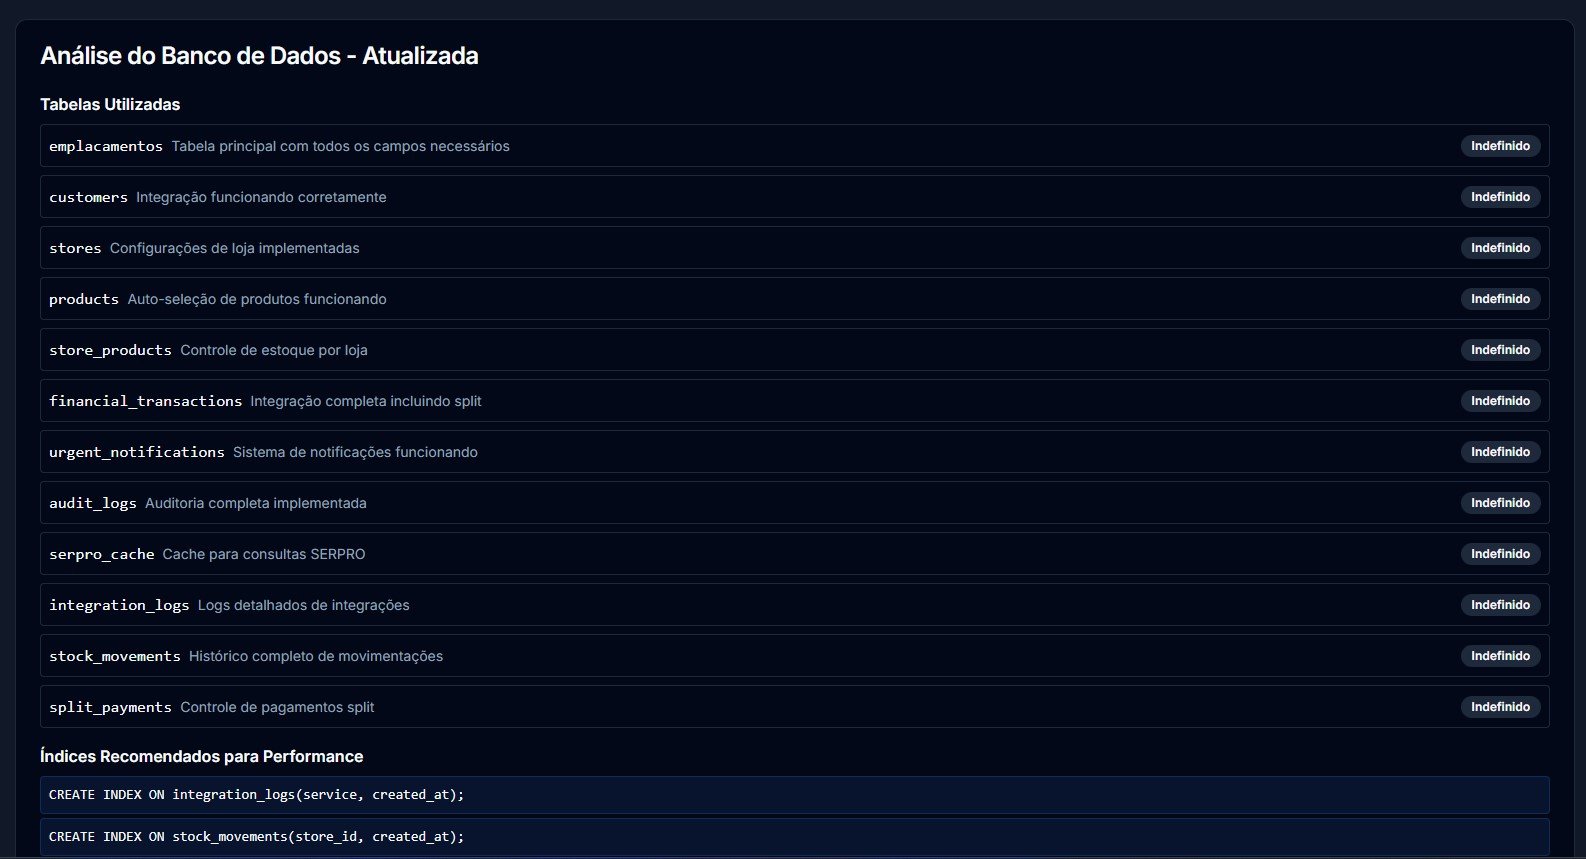This screenshot has height=859, width=1586.
Task: Click the CREATE INDEX stock_movements code line
Action: coord(257,837)
